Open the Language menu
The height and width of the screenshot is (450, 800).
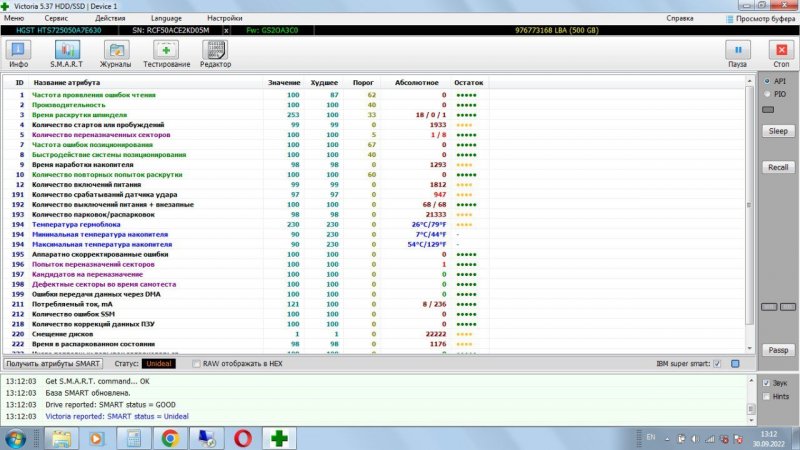(x=167, y=18)
